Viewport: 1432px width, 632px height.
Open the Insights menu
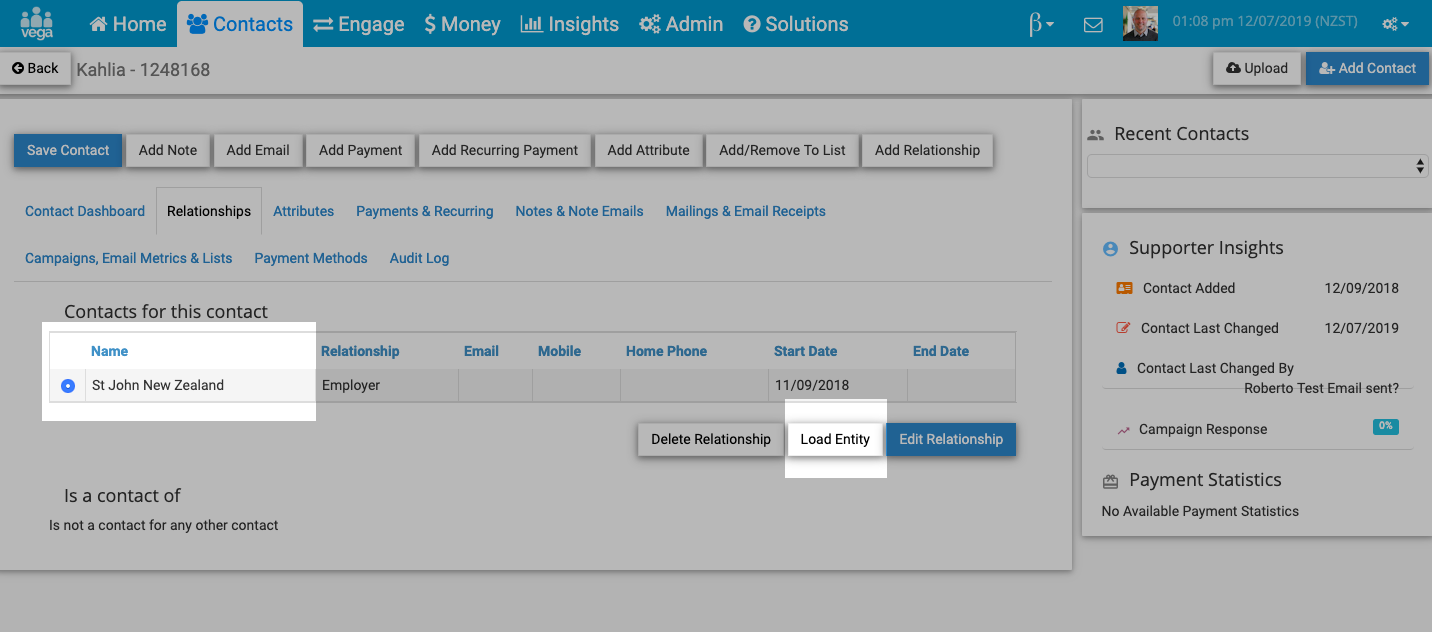(x=570, y=24)
